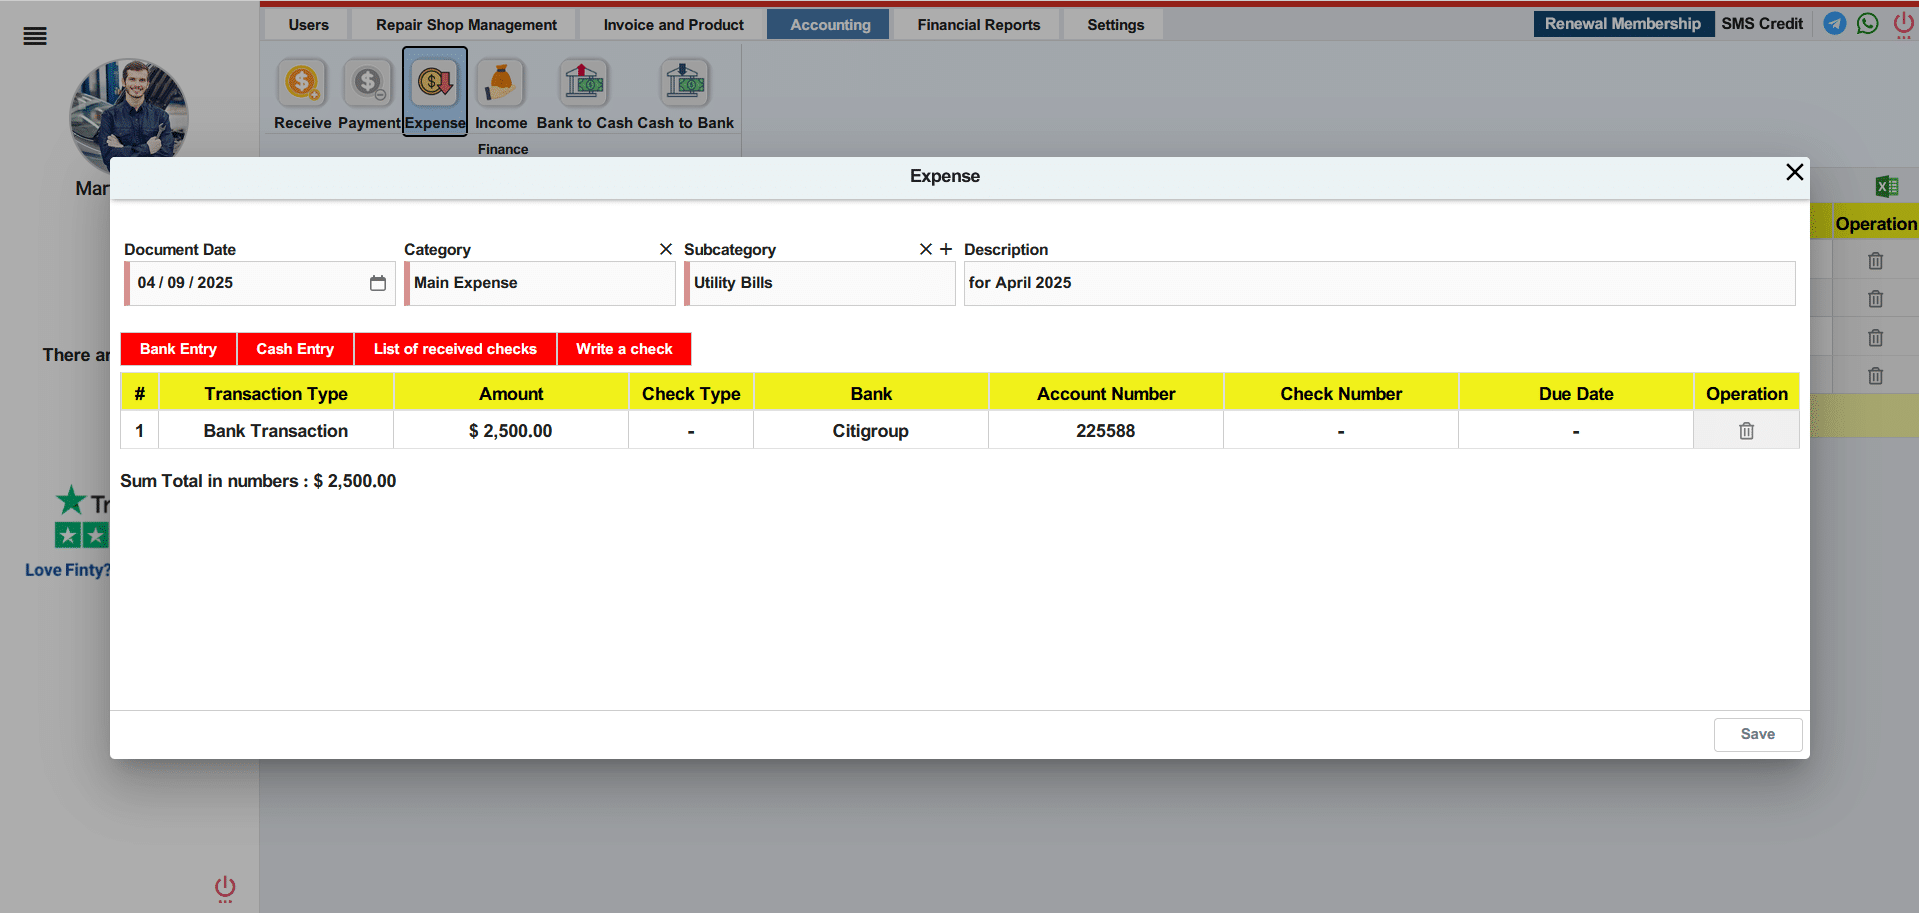The height and width of the screenshot is (913, 1919).
Task: Click the Bank Transaction type cell
Action: (x=276, y=431)
